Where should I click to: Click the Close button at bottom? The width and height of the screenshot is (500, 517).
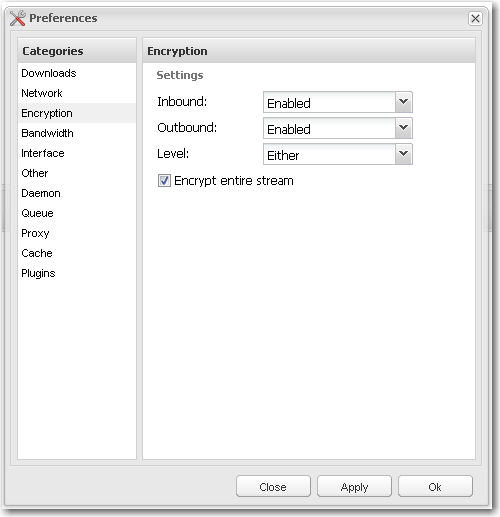[273, 487]
